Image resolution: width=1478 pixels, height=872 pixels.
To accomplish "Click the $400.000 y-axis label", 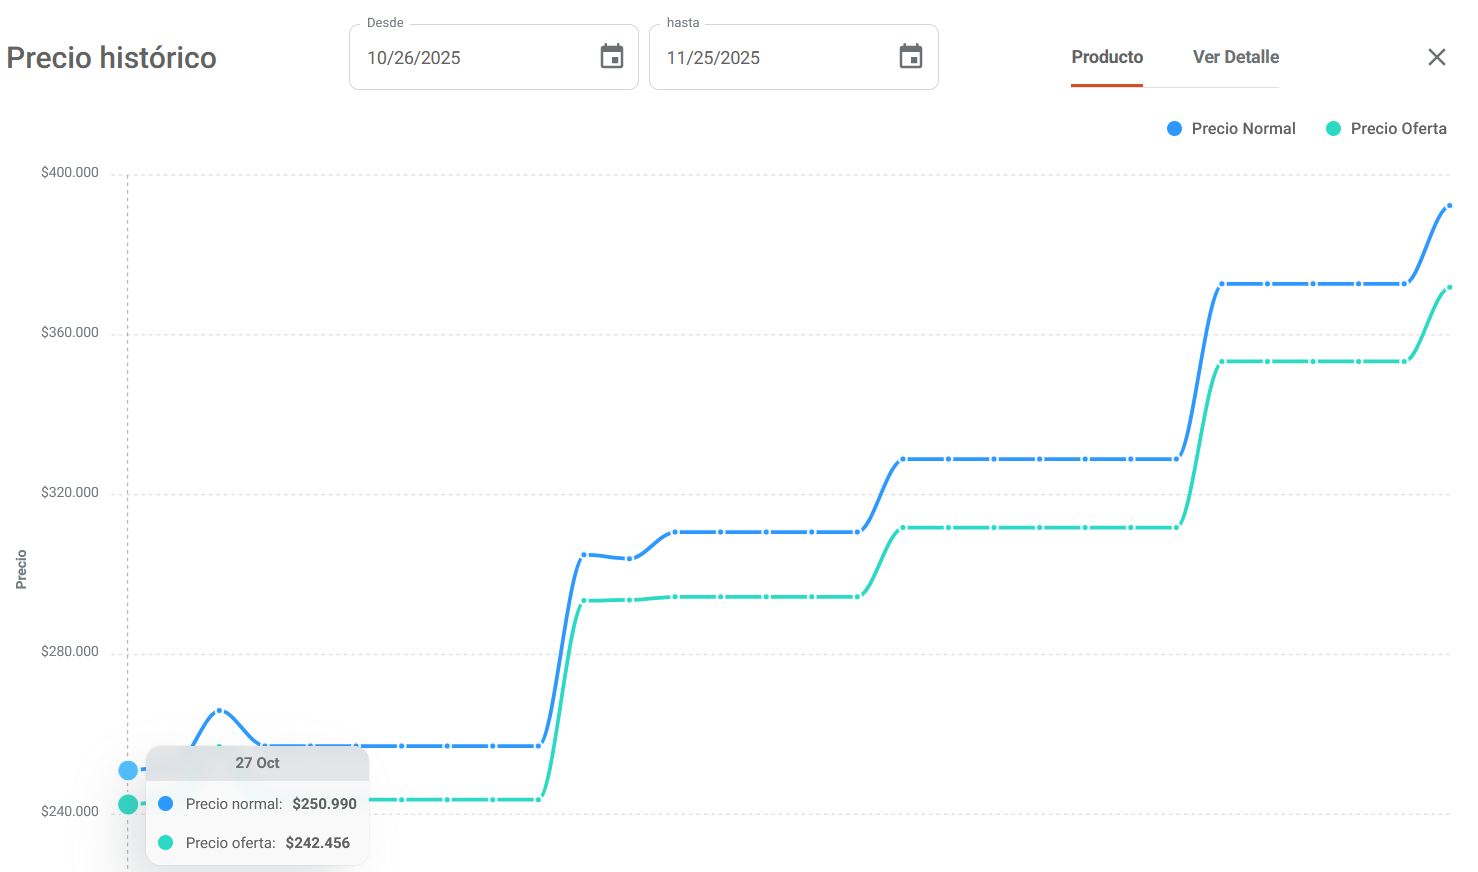I will click(70, 172).
